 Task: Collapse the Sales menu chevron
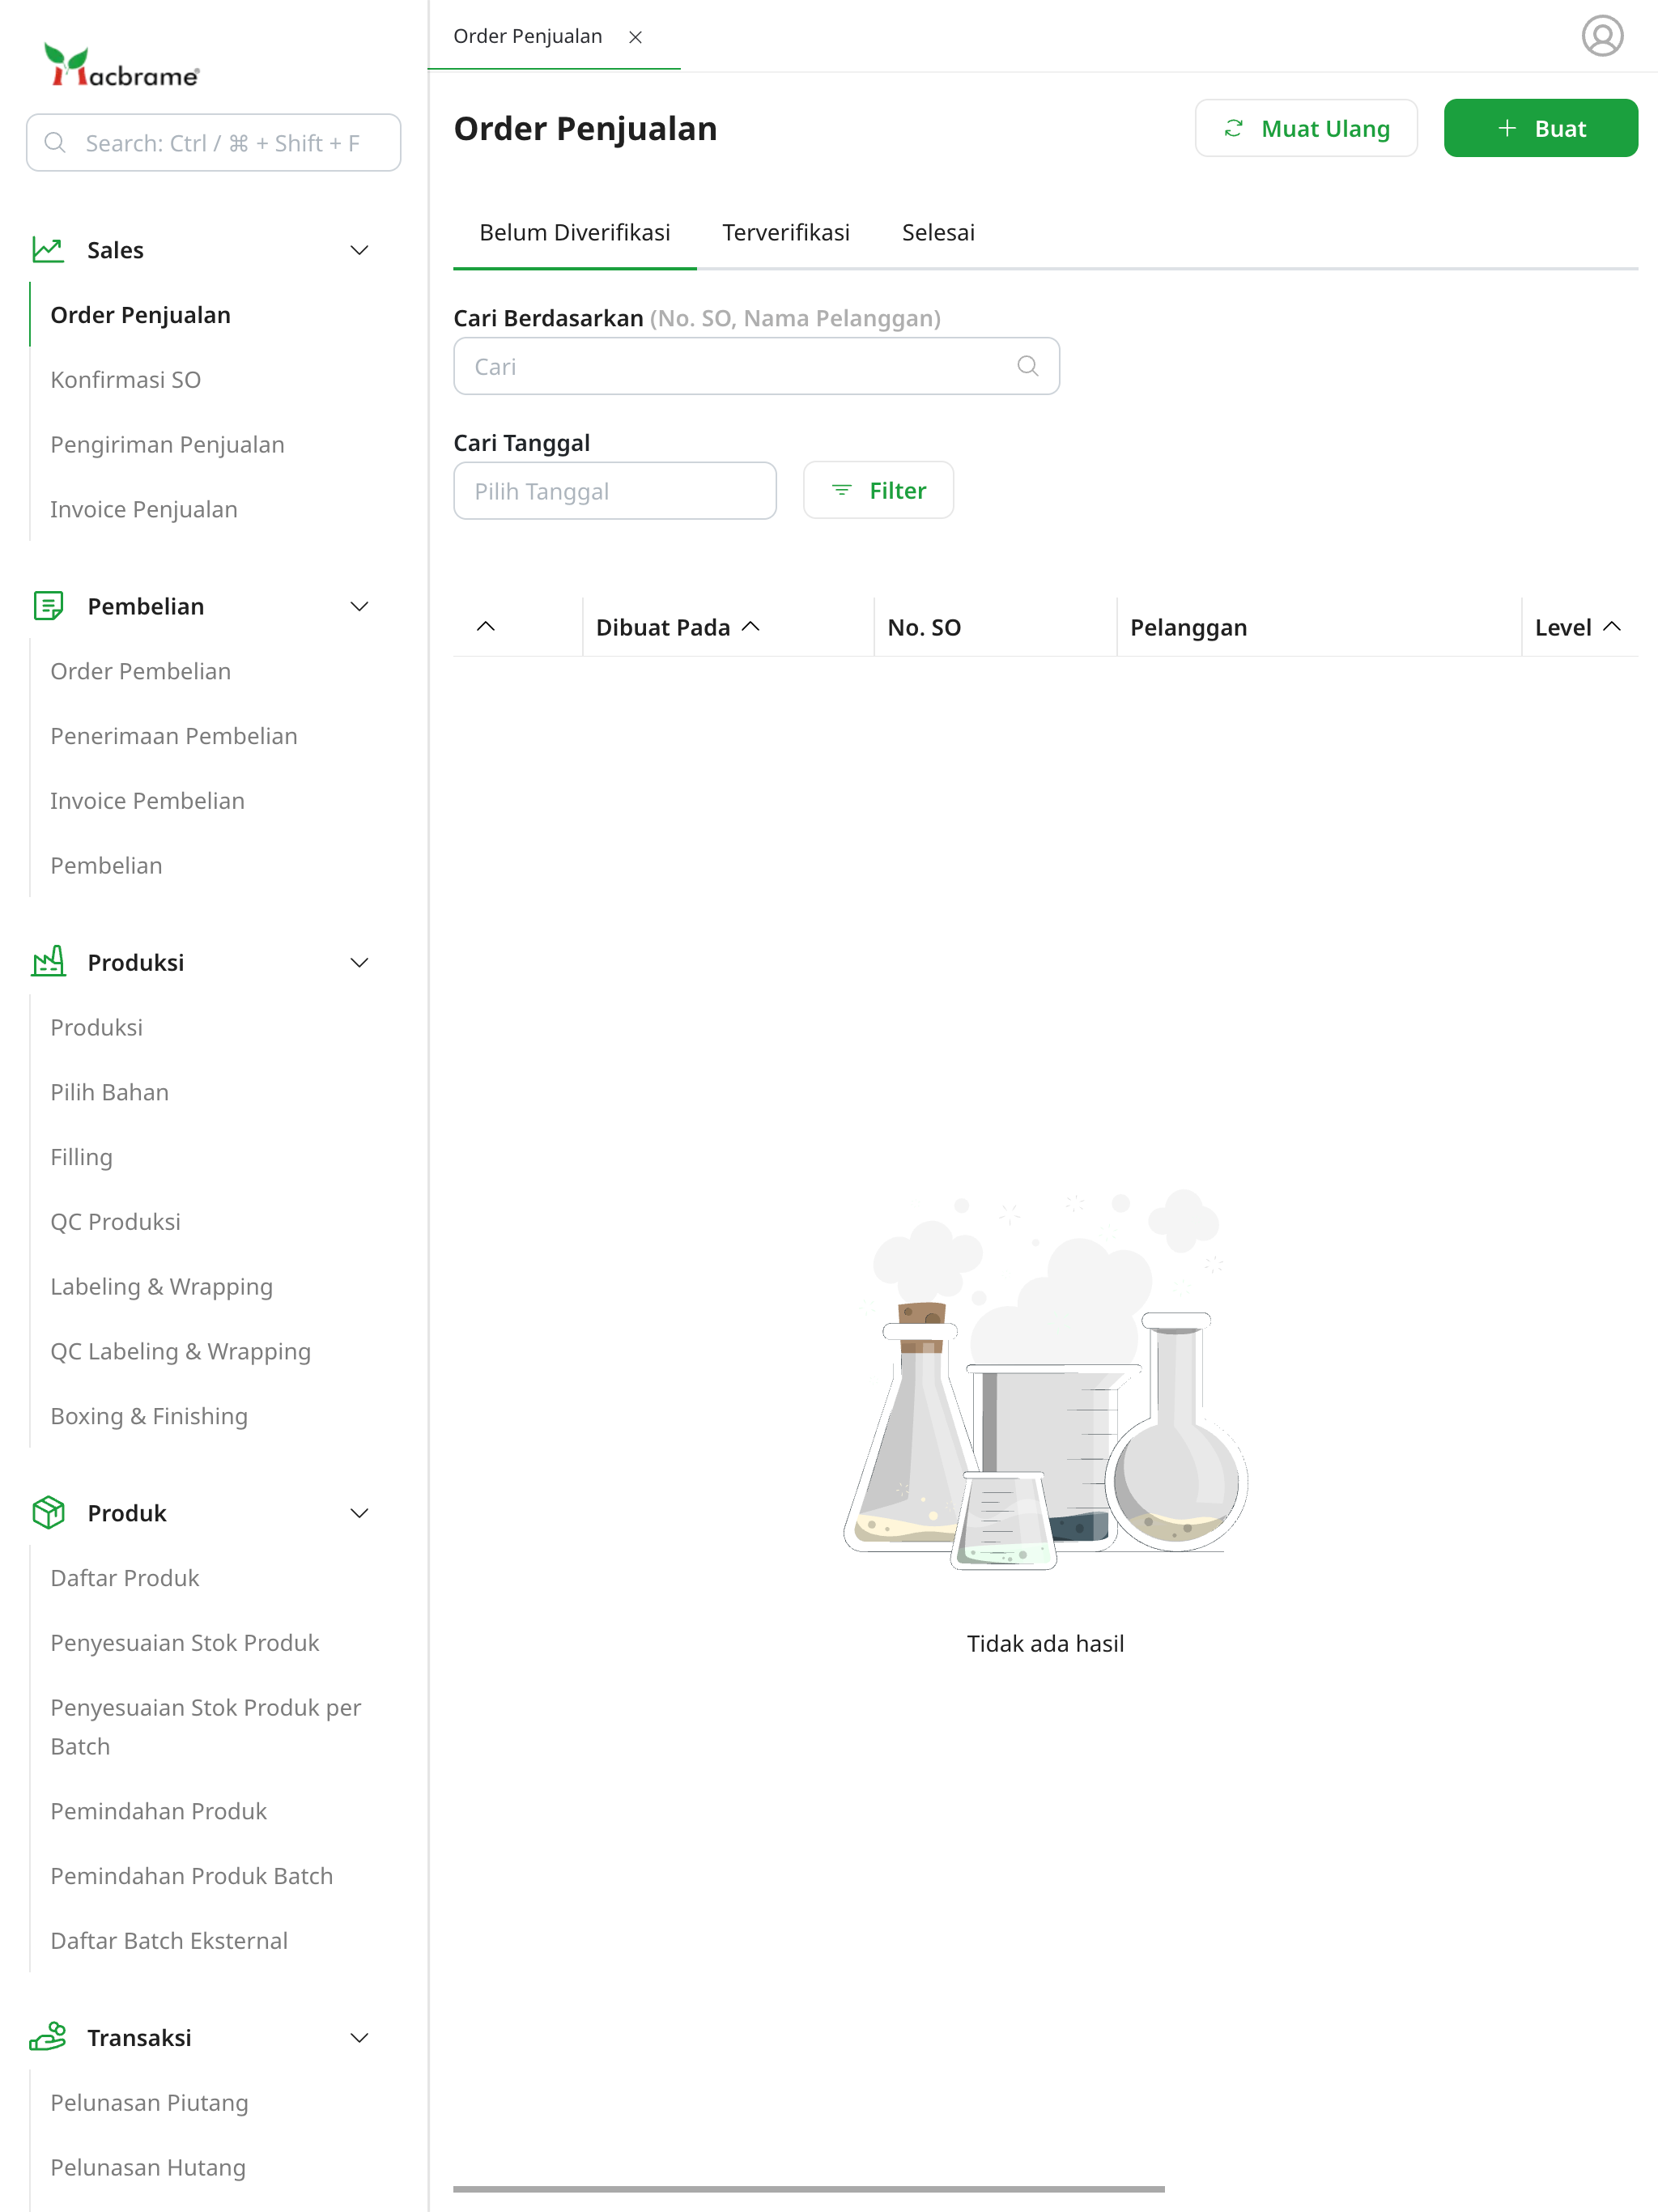pyautogui.click(x=359, y=250)
